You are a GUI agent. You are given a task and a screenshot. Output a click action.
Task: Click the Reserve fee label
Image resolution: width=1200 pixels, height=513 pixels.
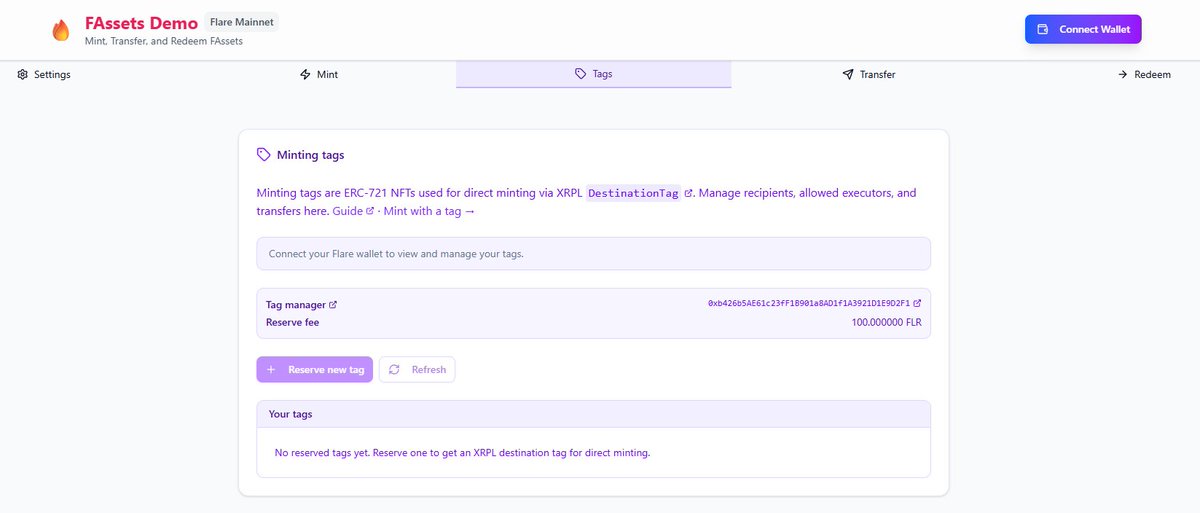pos(293,322)
